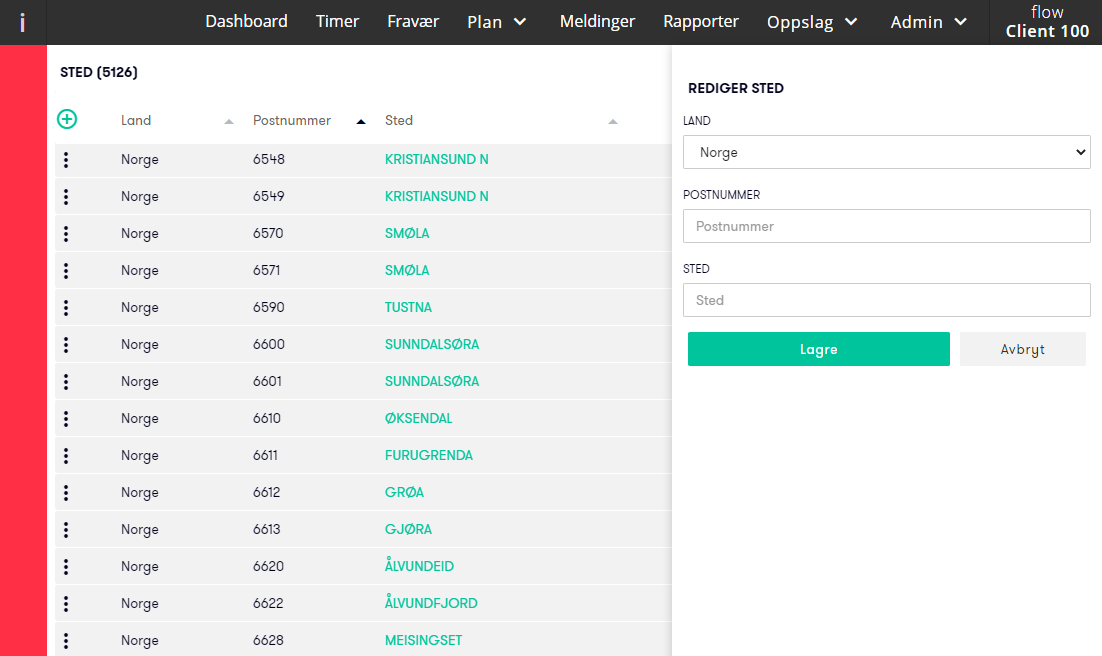
Task: Click the Land column header
Action: [x=136, y=120]
